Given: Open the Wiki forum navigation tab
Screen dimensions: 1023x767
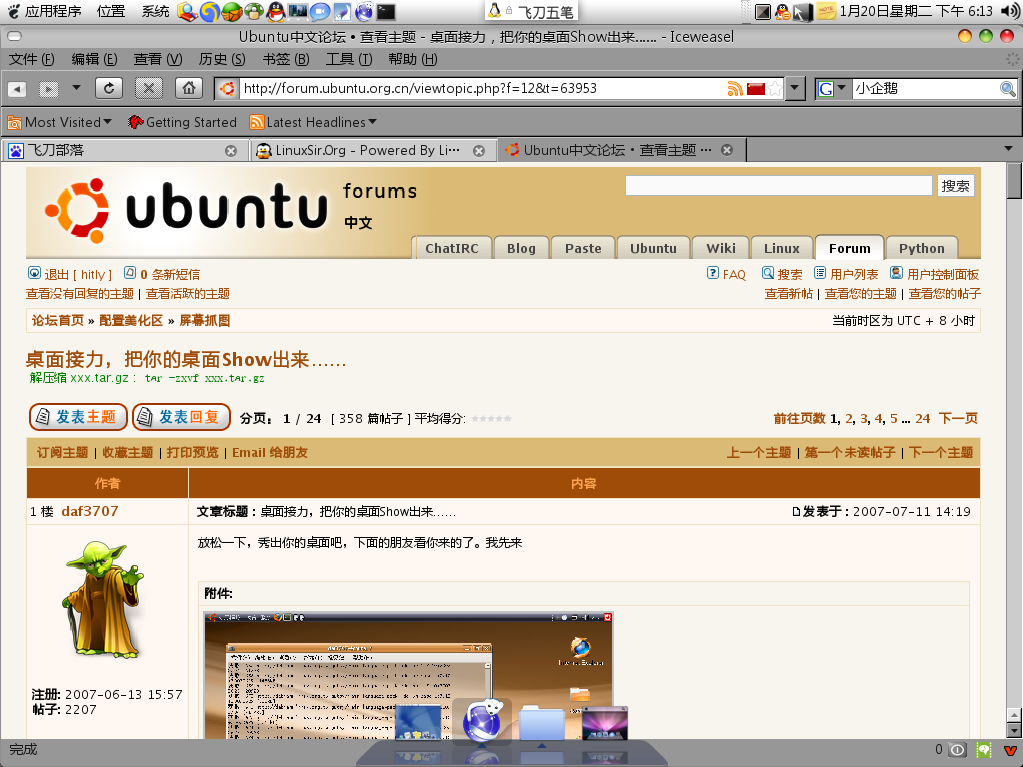Looking at the screenshot, I should [720, 248].
